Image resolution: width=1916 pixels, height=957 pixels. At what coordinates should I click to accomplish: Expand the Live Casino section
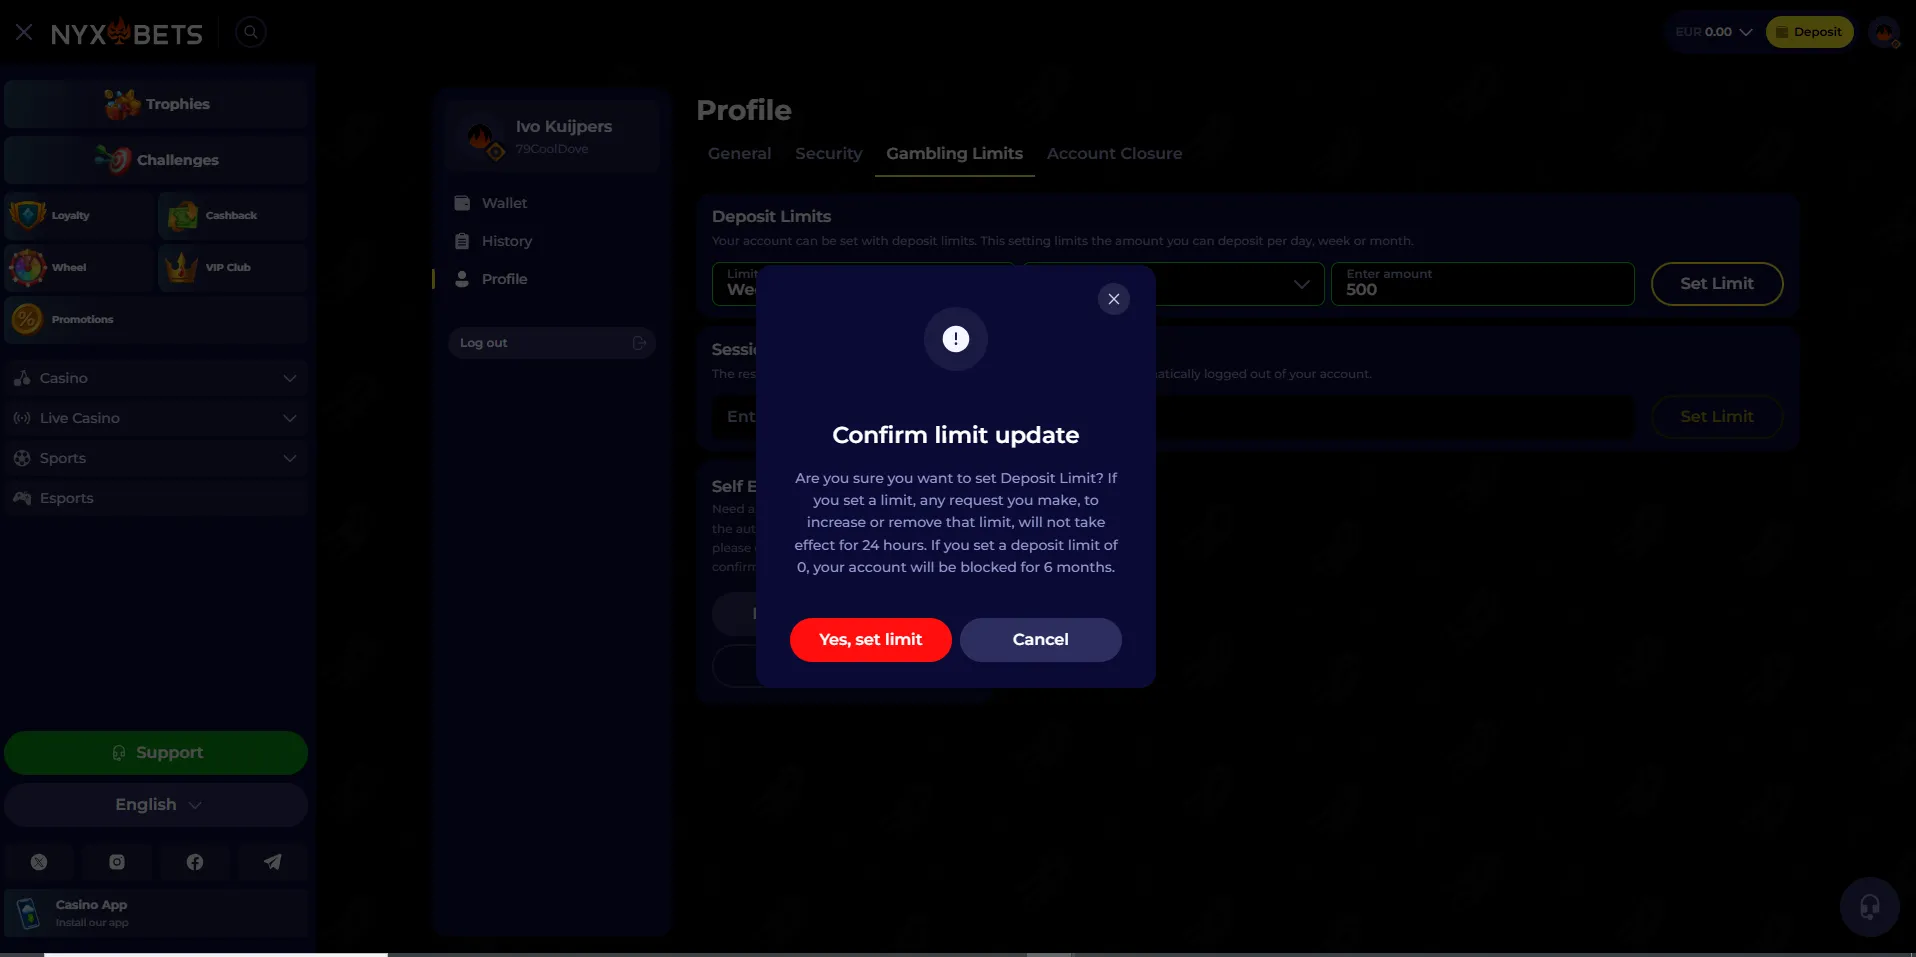(156, 418)
